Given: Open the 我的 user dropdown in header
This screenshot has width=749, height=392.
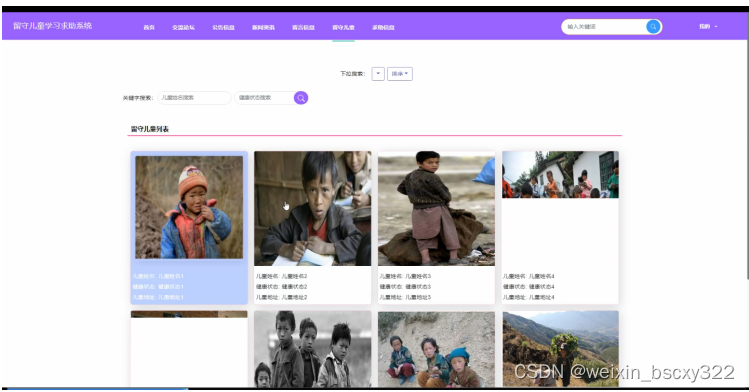Looking at the screenshot, I should click(708, 27).
